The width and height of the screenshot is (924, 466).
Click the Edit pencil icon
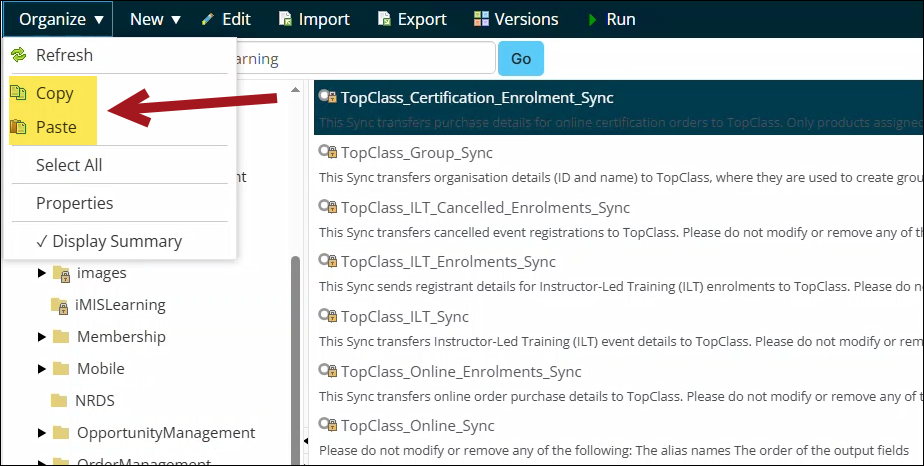207,19
